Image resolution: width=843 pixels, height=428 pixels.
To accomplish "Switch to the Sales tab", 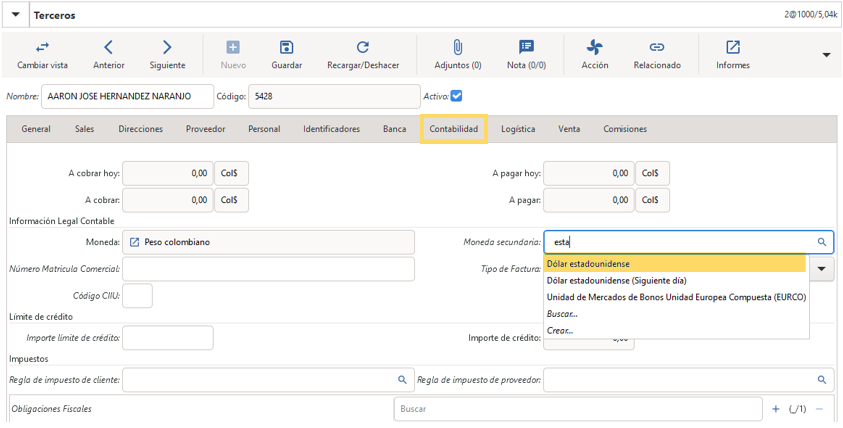I will (84, 129).
